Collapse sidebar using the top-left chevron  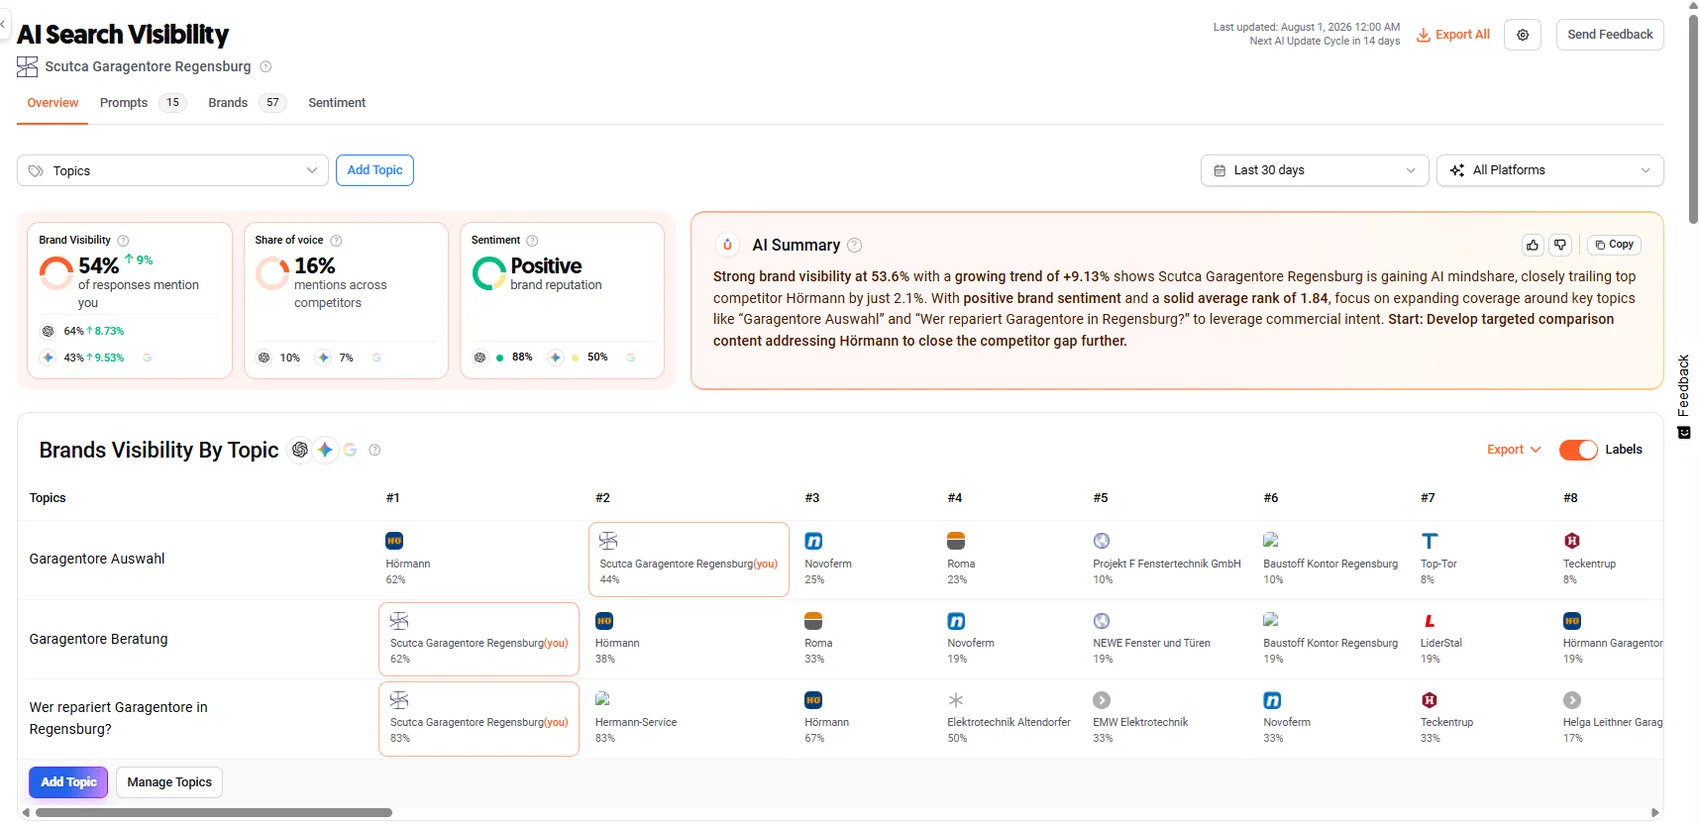pyautogui.click(x=3, y=24)
